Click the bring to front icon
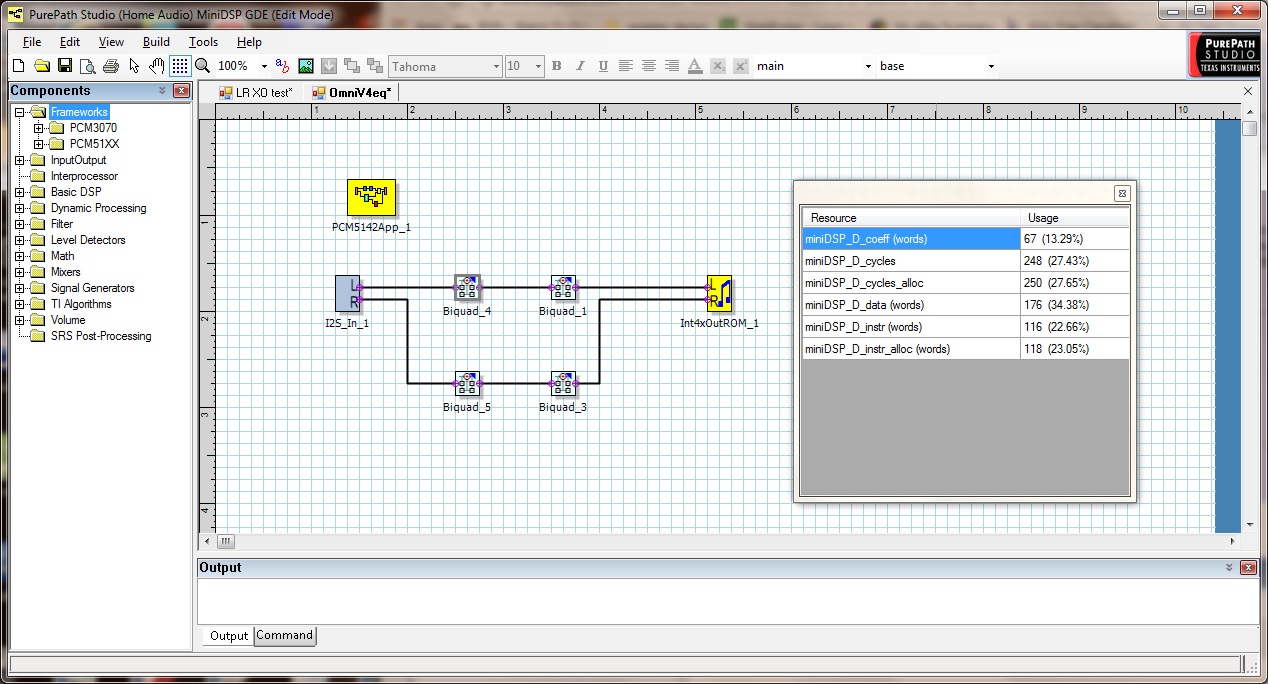This screenshot has width=1268, height=684. (x=352, y=66)
